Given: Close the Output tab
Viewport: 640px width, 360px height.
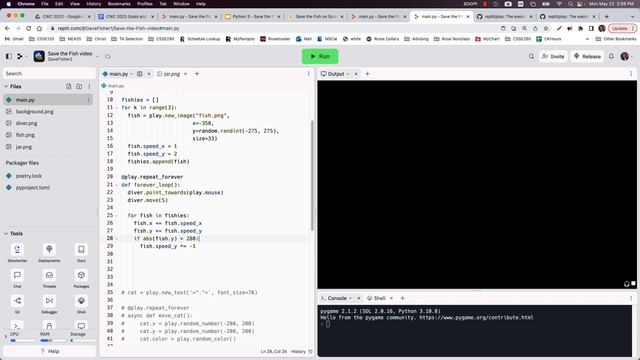Looking at the screenshot, I should pos(356,74).
